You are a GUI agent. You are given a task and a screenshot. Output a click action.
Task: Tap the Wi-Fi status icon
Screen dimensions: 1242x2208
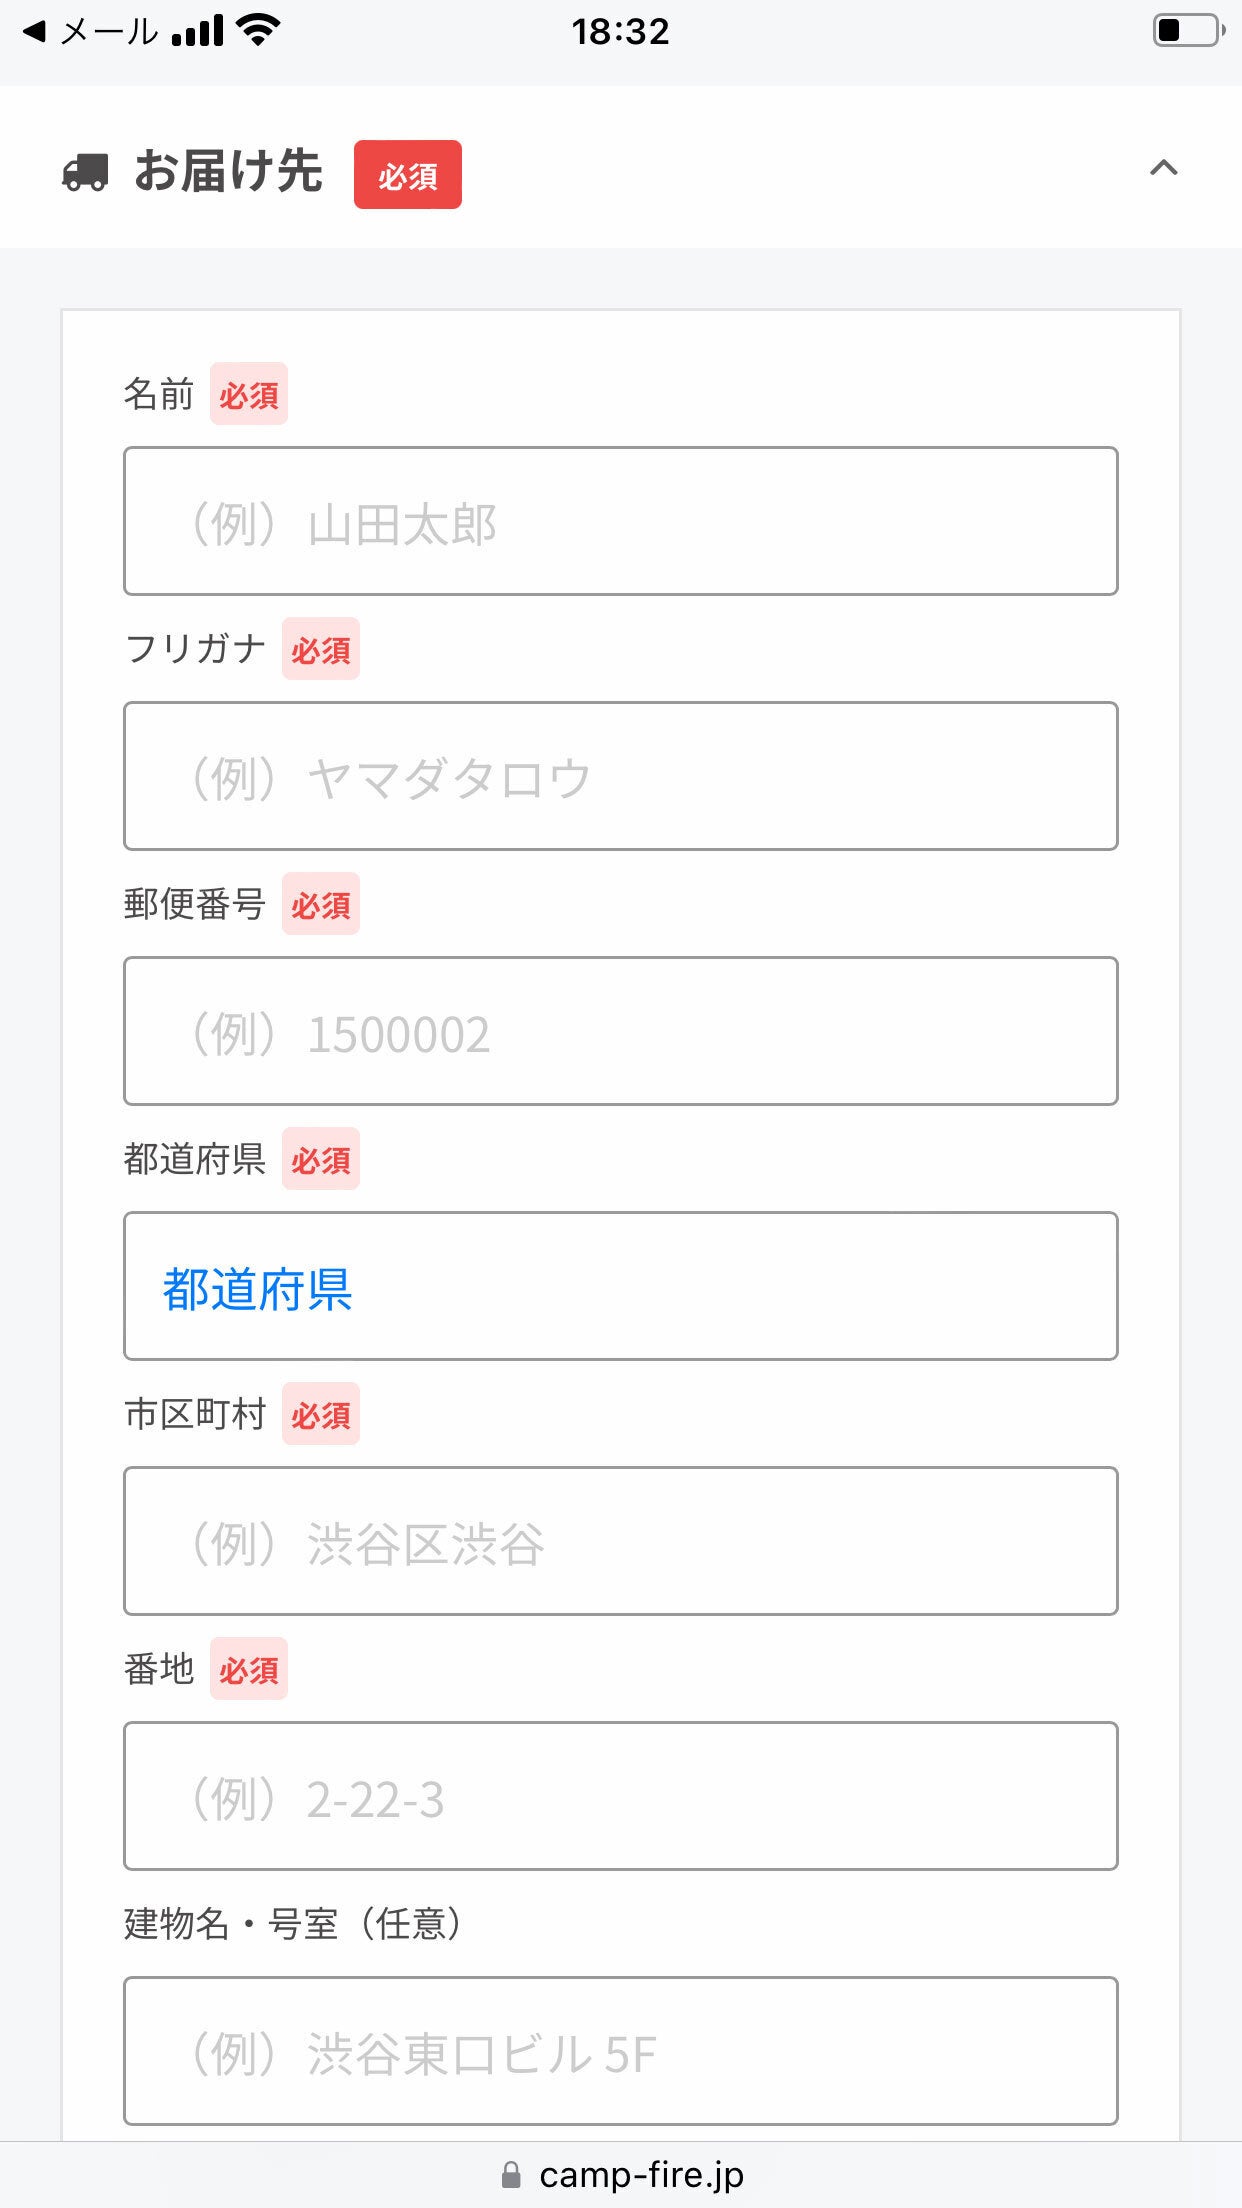258,31
